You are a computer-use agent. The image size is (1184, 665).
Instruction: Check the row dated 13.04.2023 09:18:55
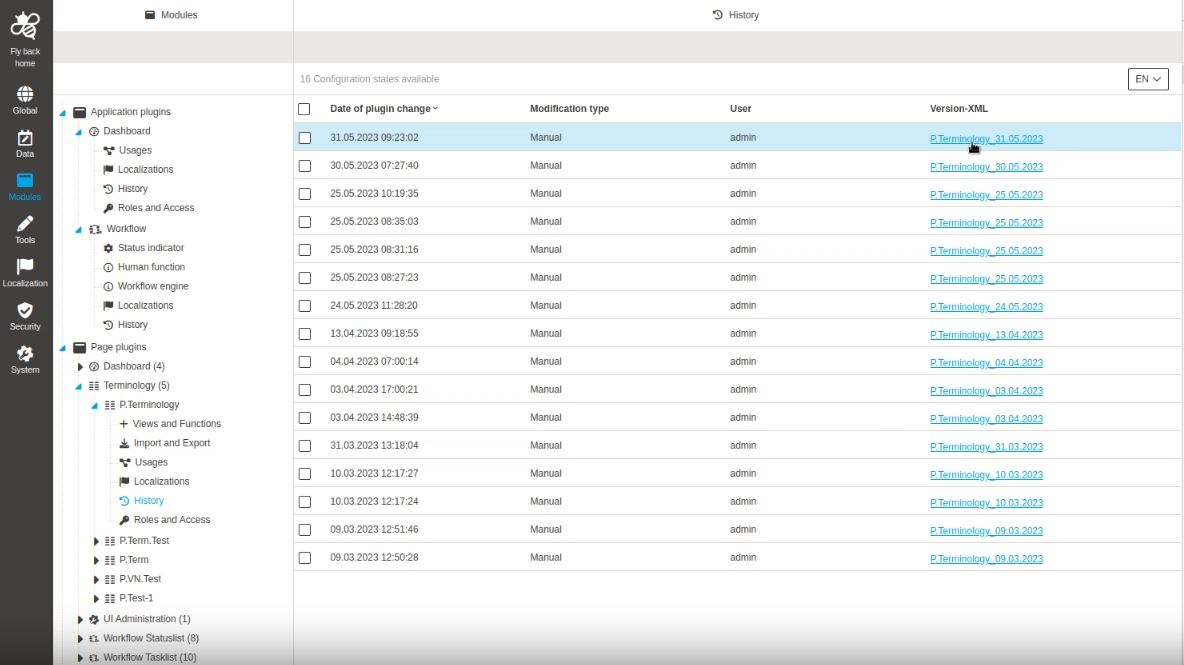coord(304,334)
